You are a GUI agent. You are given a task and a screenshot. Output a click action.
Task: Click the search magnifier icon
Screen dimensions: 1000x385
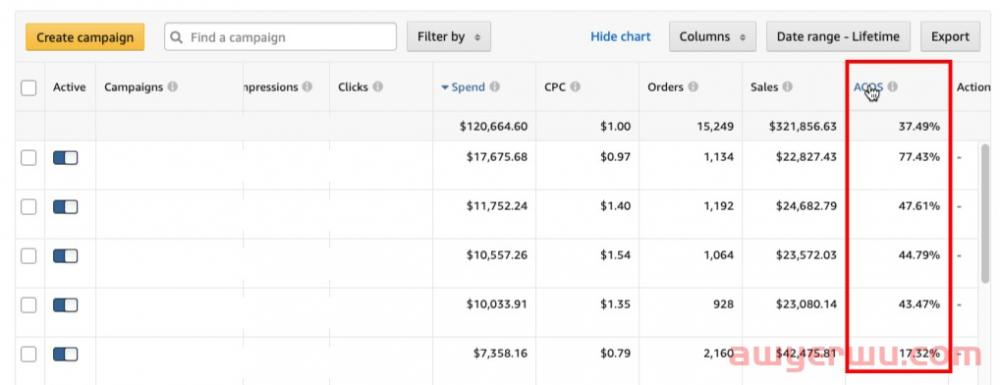(x=177, y=38)
